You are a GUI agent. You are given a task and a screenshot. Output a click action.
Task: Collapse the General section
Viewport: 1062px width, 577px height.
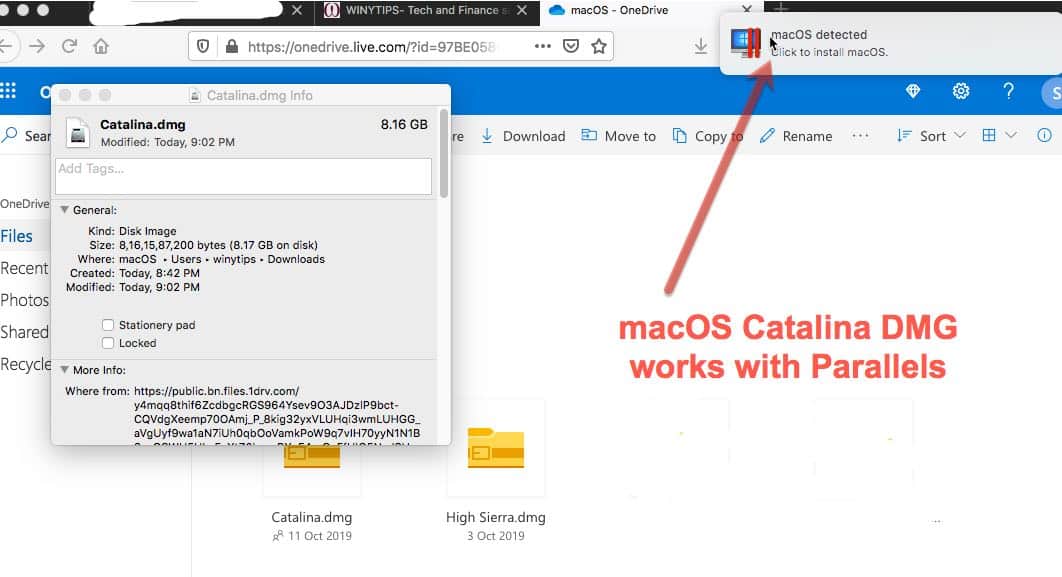(x=64, y=210)
